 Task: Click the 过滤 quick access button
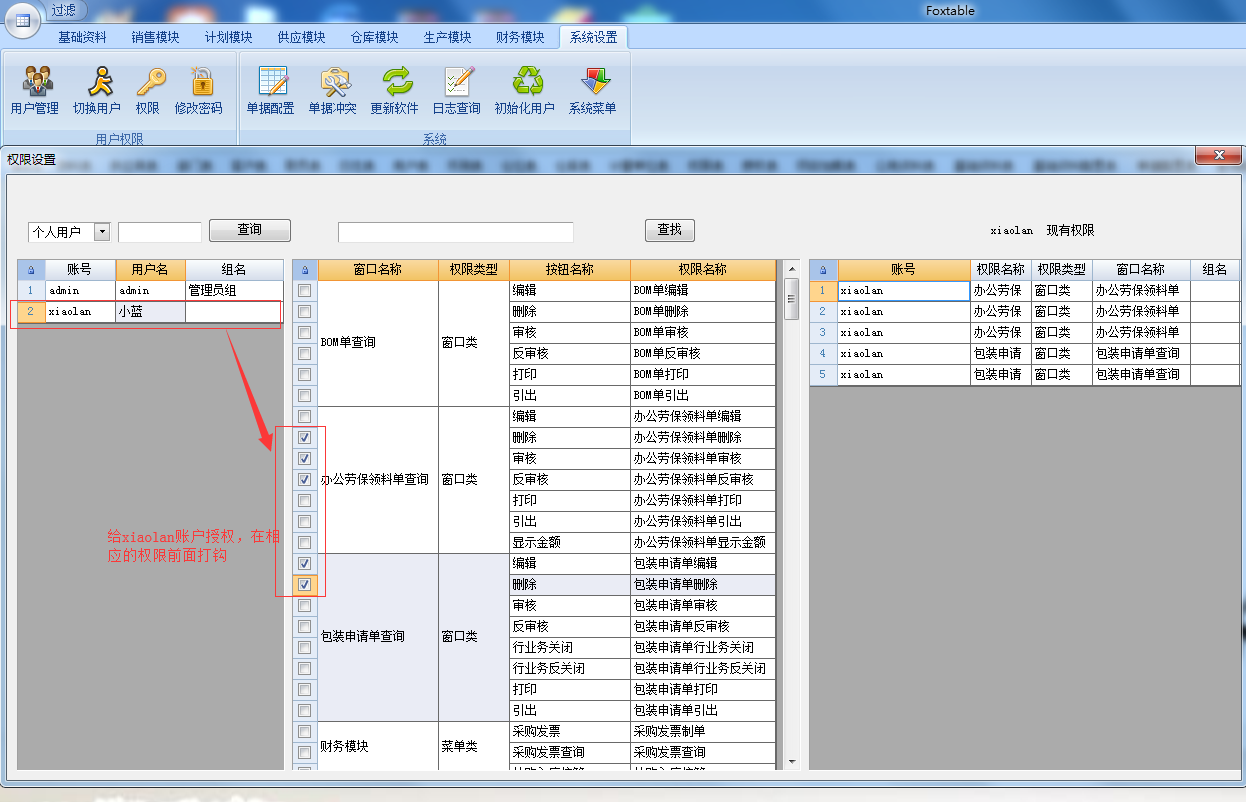(x=66, y=10)
